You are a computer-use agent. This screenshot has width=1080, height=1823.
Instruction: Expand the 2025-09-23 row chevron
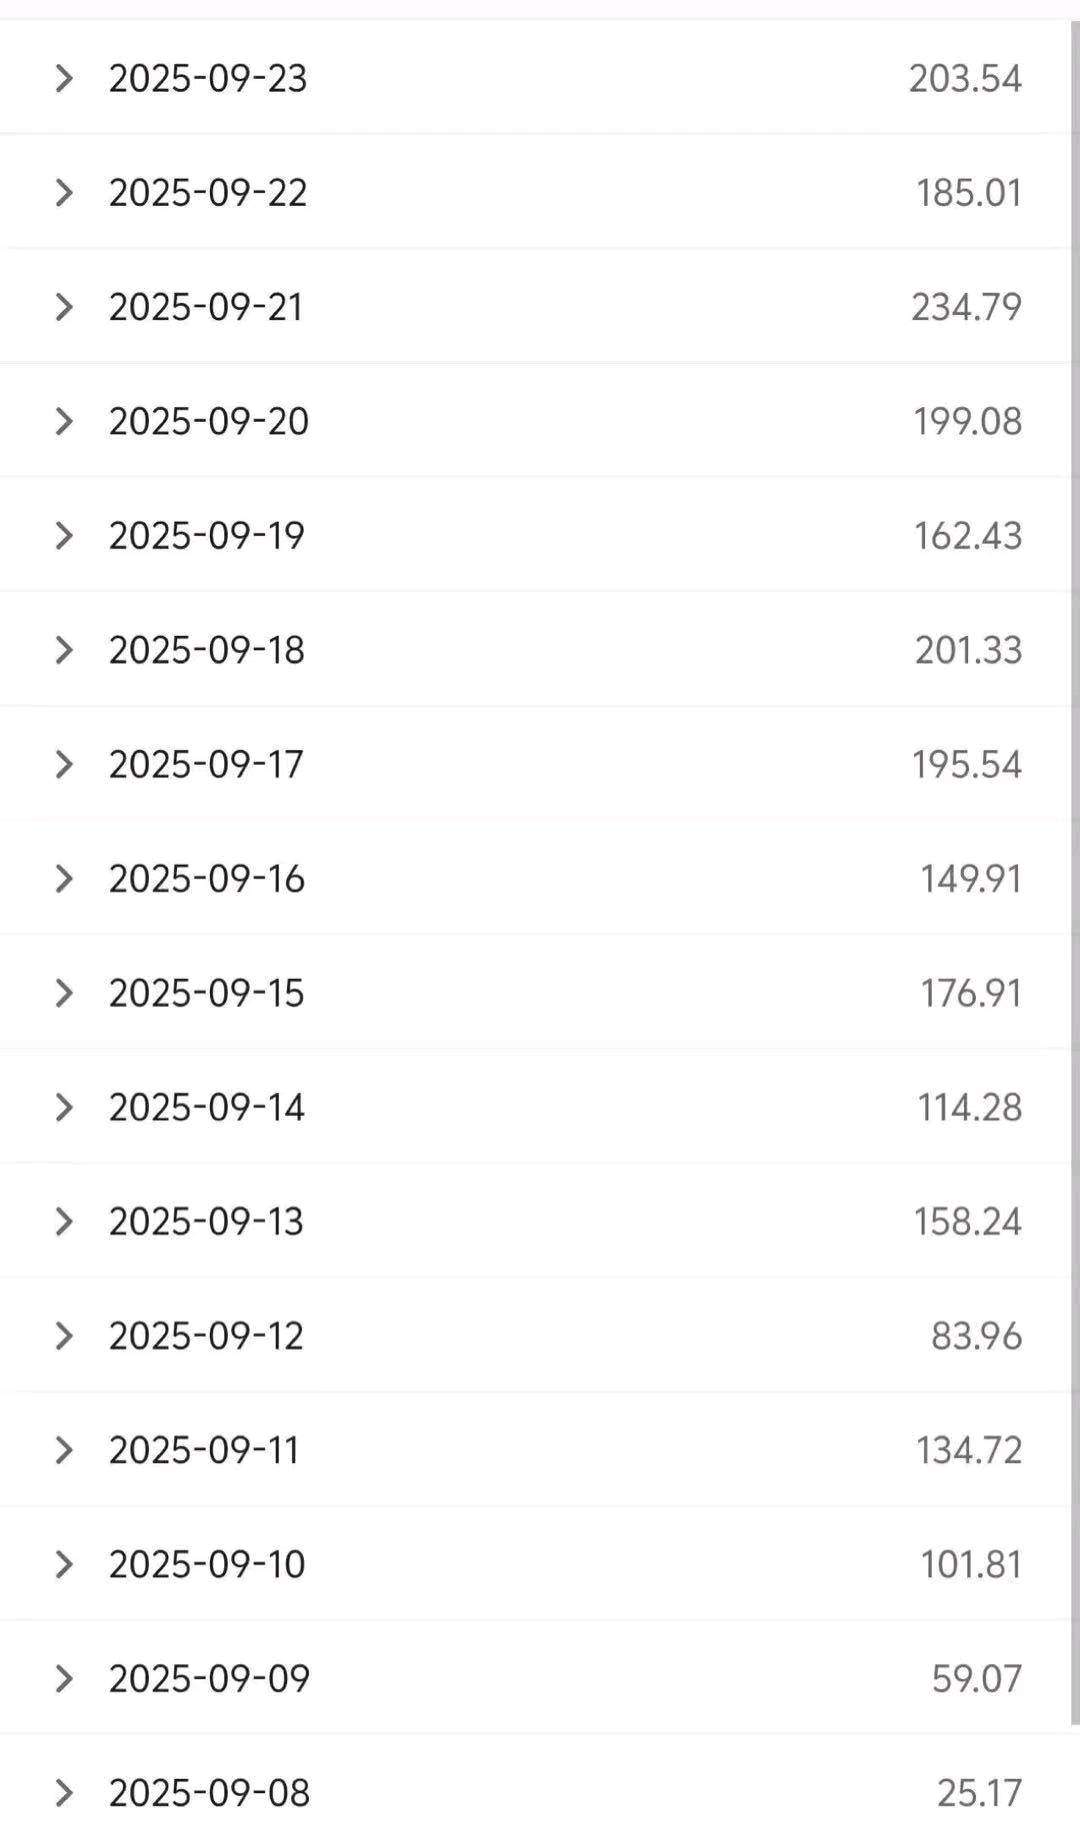tap(64, 78)
